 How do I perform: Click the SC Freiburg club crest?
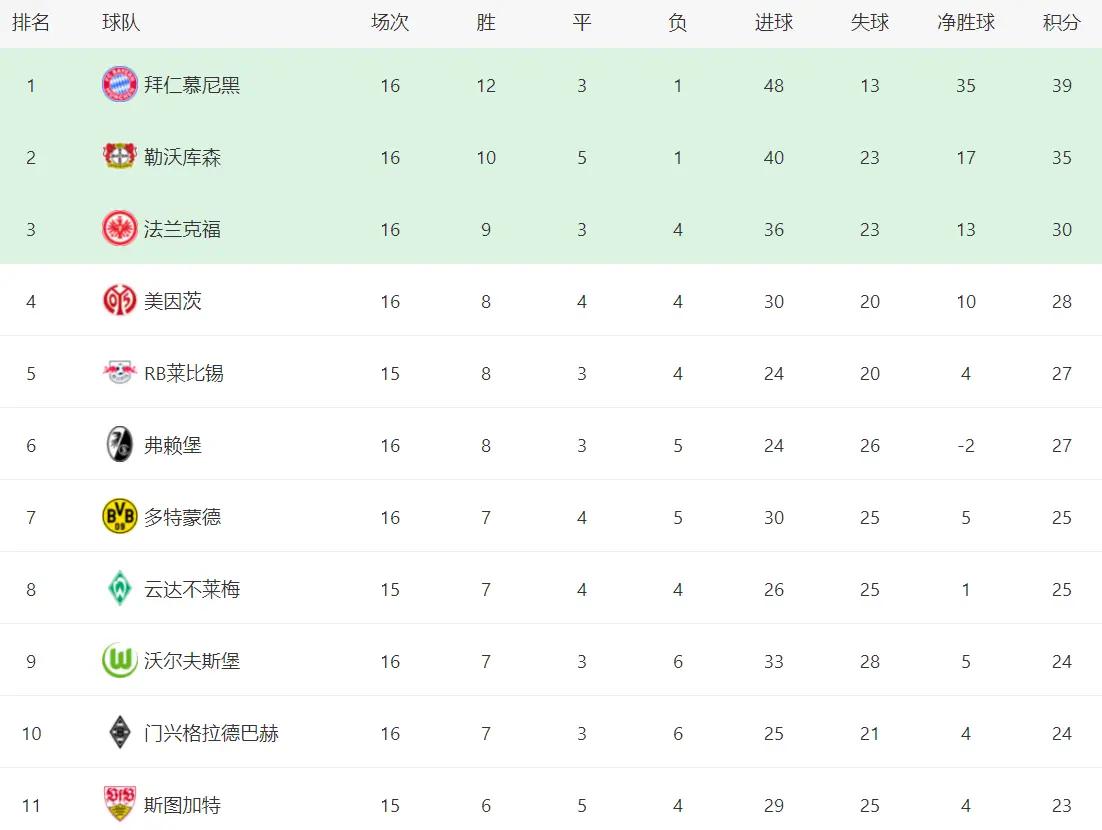tap(120, 445)
